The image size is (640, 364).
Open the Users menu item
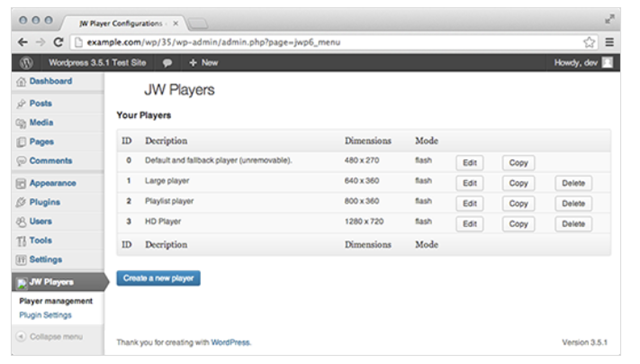(x=40, y=221)
